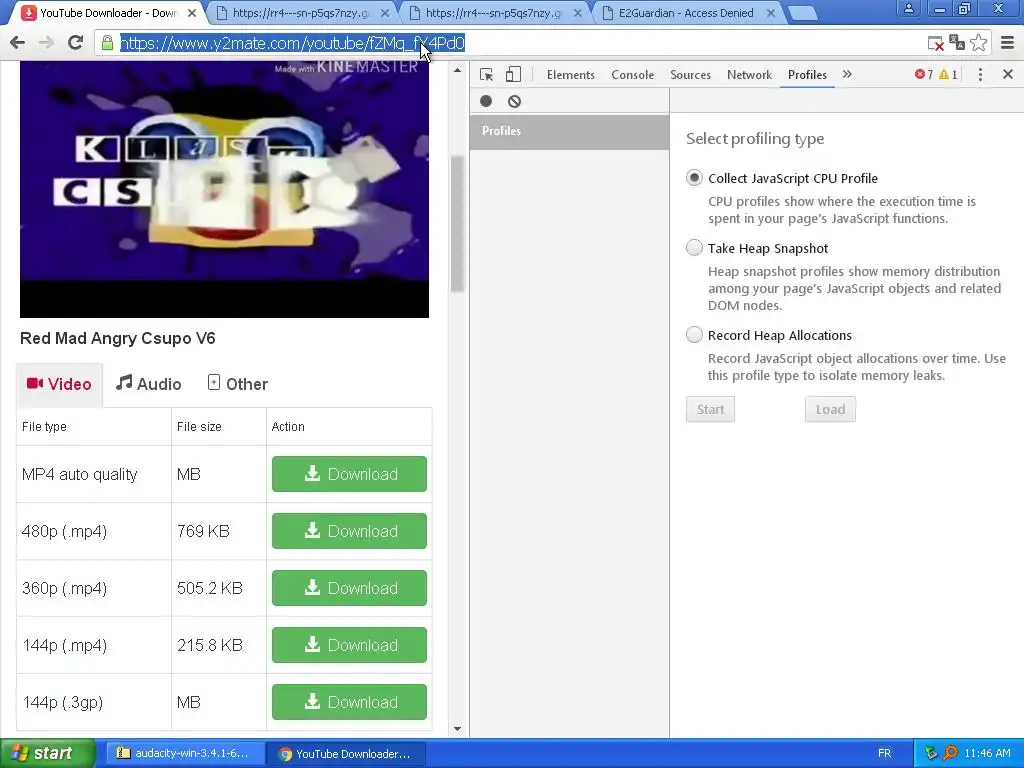Toggle DevTools device toolbar icon
Screen dimensions: 1024x768
[513, 74]
